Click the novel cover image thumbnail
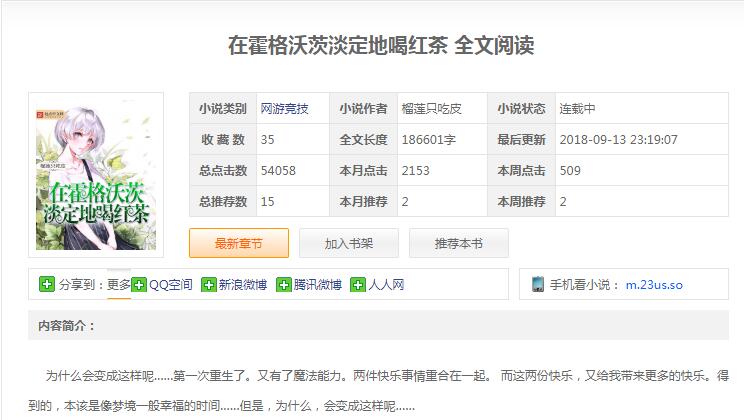The height and width of the screenshot is (420, 744). (x=95, y=172)
